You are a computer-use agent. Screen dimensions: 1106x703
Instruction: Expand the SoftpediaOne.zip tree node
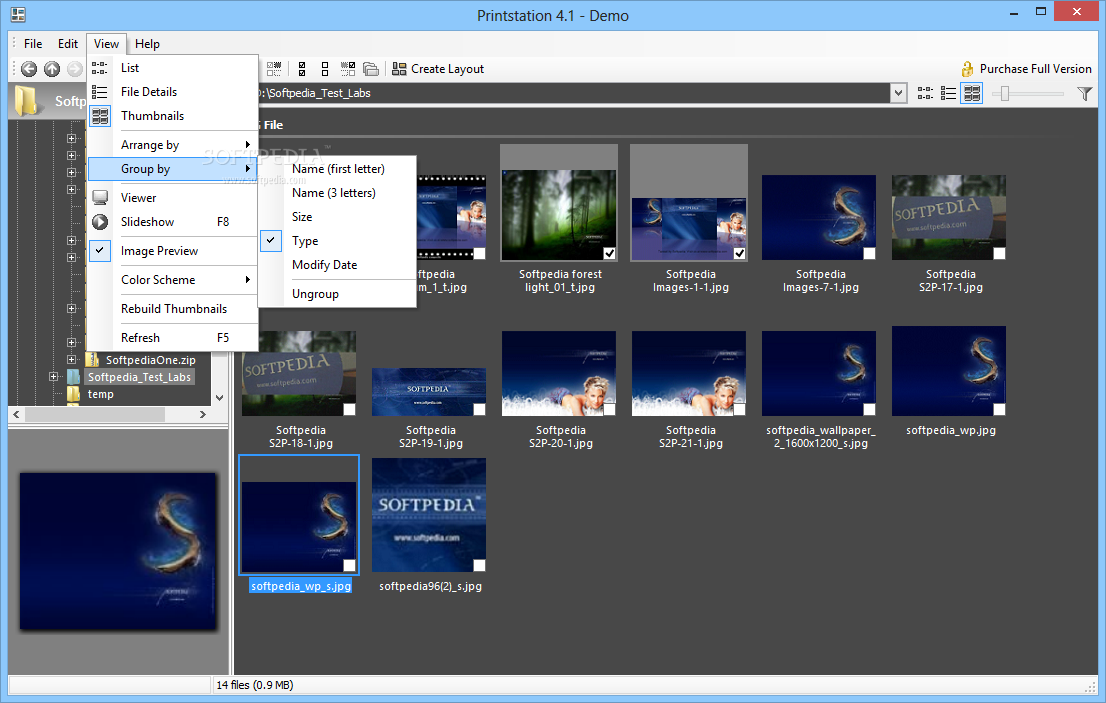click(71, 360)
